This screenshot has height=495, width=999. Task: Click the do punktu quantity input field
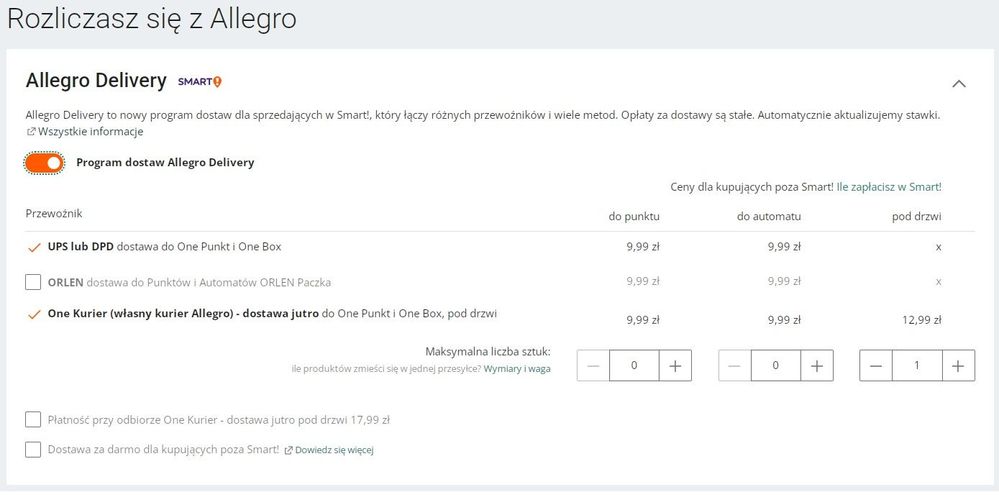(634, 366)
